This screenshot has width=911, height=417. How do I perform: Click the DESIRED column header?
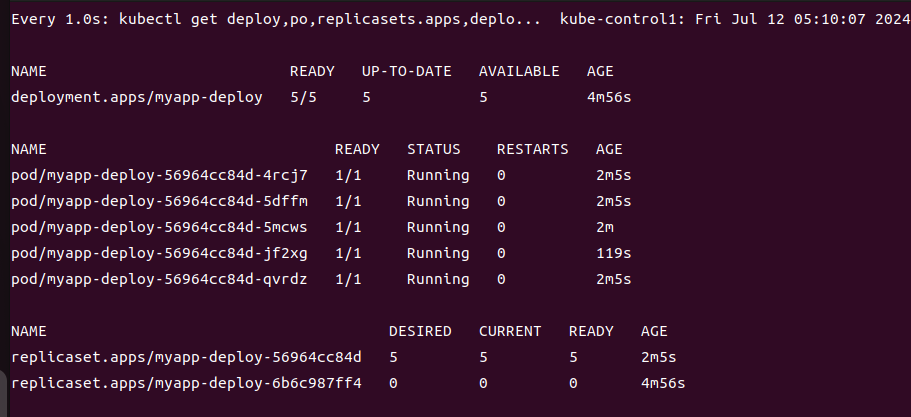point(420,331)
